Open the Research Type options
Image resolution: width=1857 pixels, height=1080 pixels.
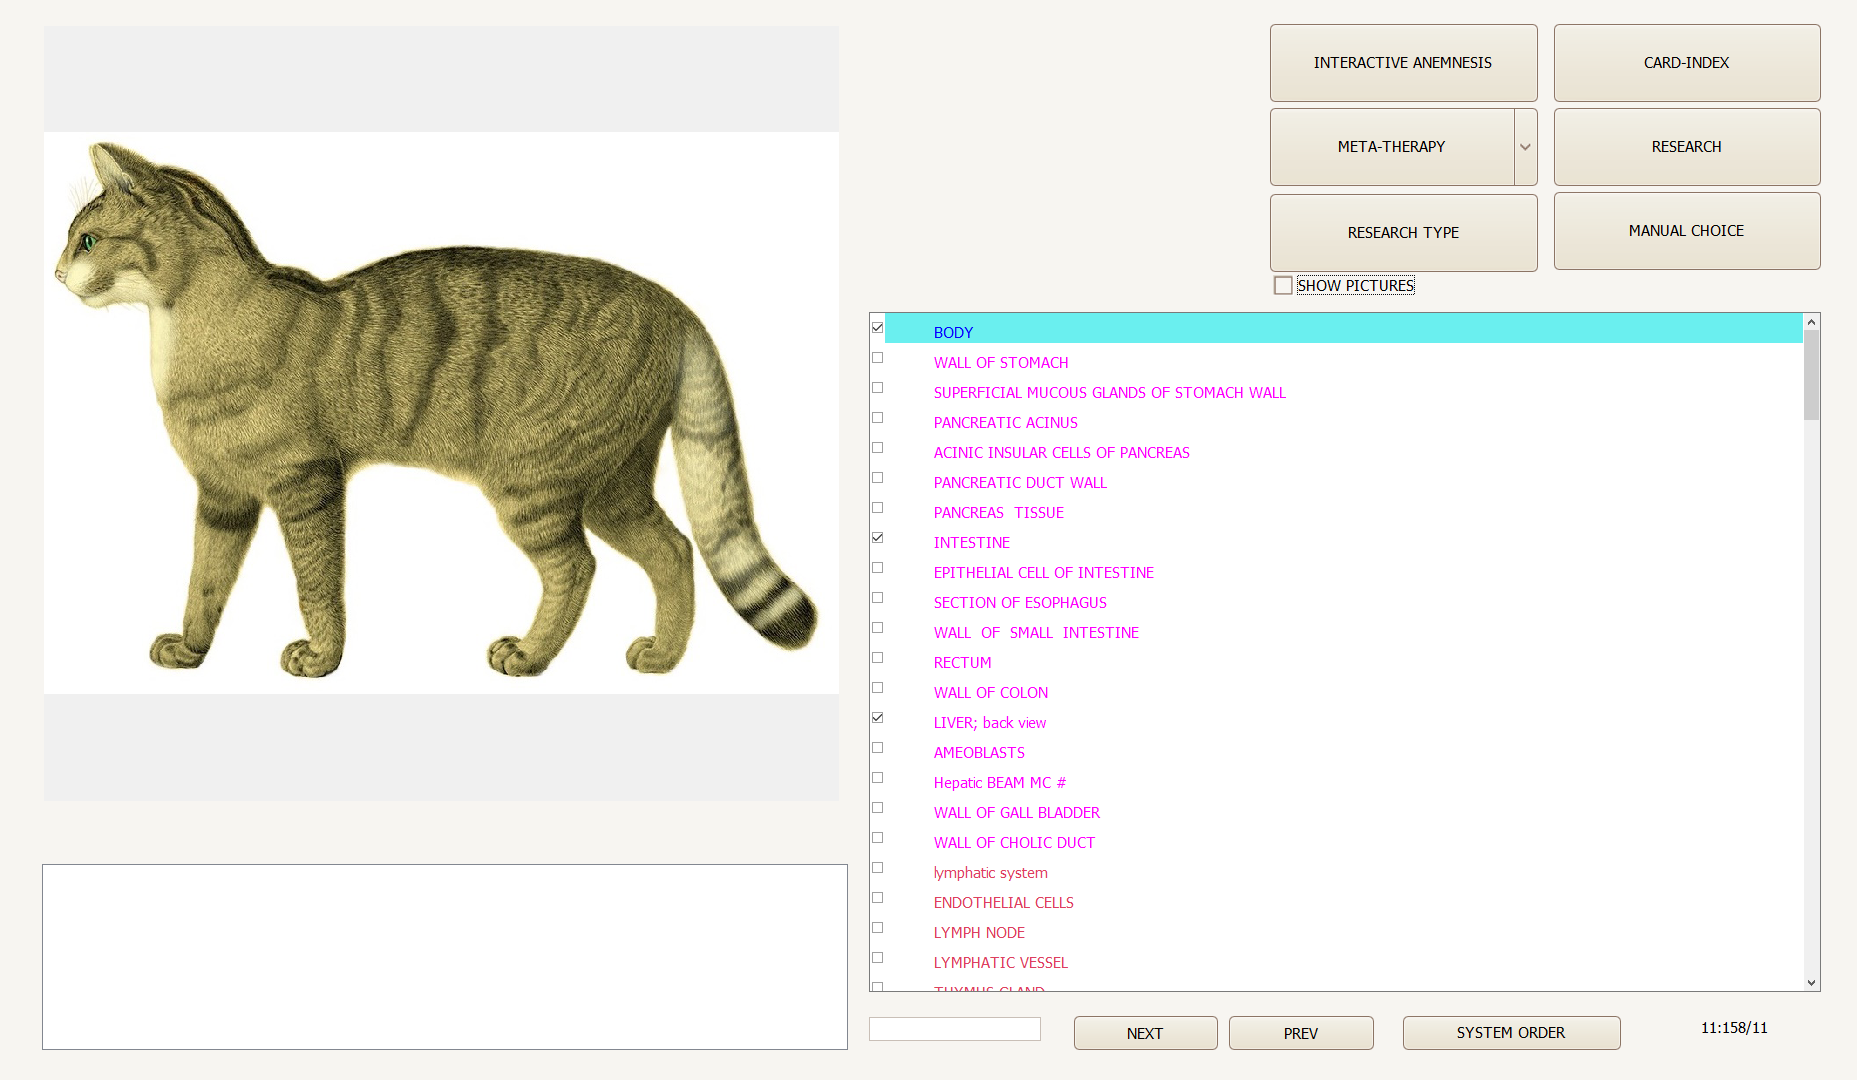pos(1403,233)
